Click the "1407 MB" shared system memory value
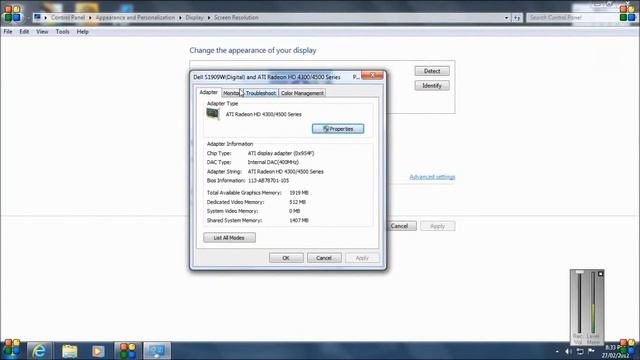The image size is (640, 360). pos(299,220)
